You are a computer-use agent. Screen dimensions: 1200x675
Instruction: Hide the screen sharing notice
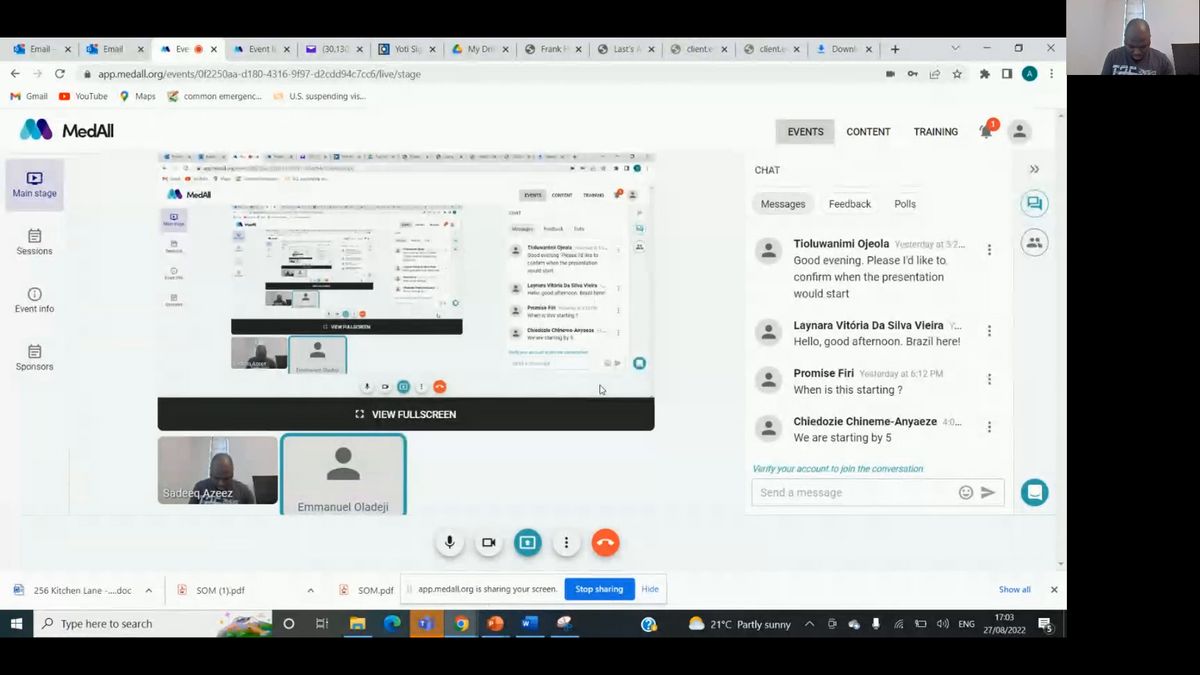pos(650,589)
